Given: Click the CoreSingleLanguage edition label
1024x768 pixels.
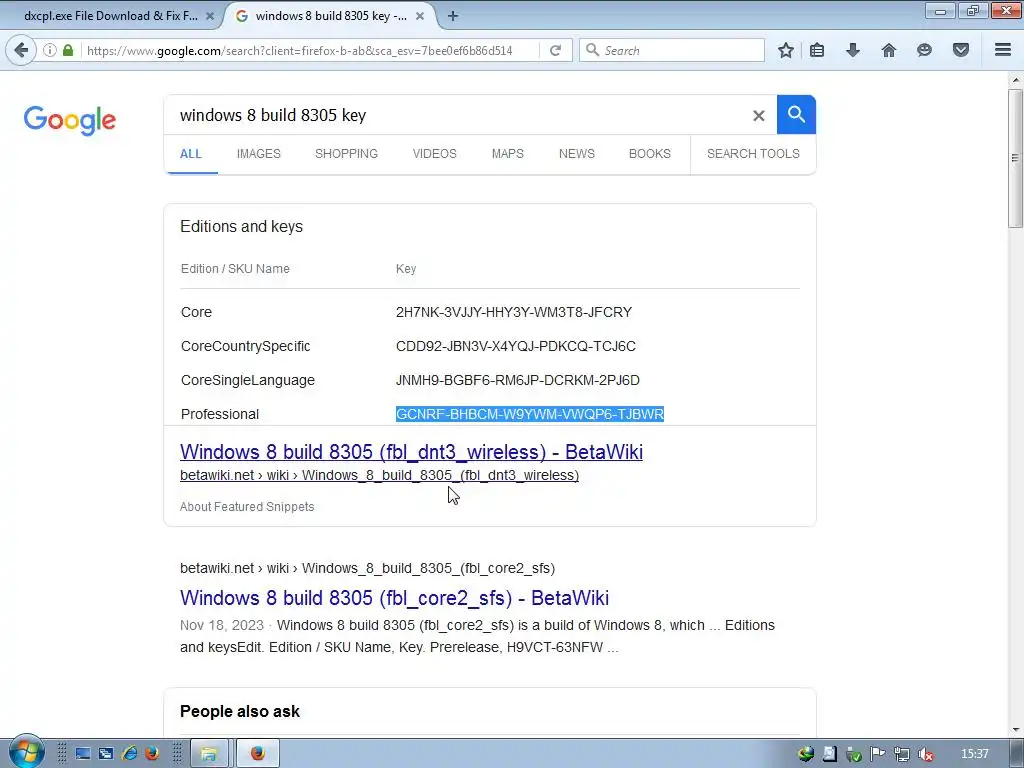Looking at the screenshot, I should click(x=248, y=380).
